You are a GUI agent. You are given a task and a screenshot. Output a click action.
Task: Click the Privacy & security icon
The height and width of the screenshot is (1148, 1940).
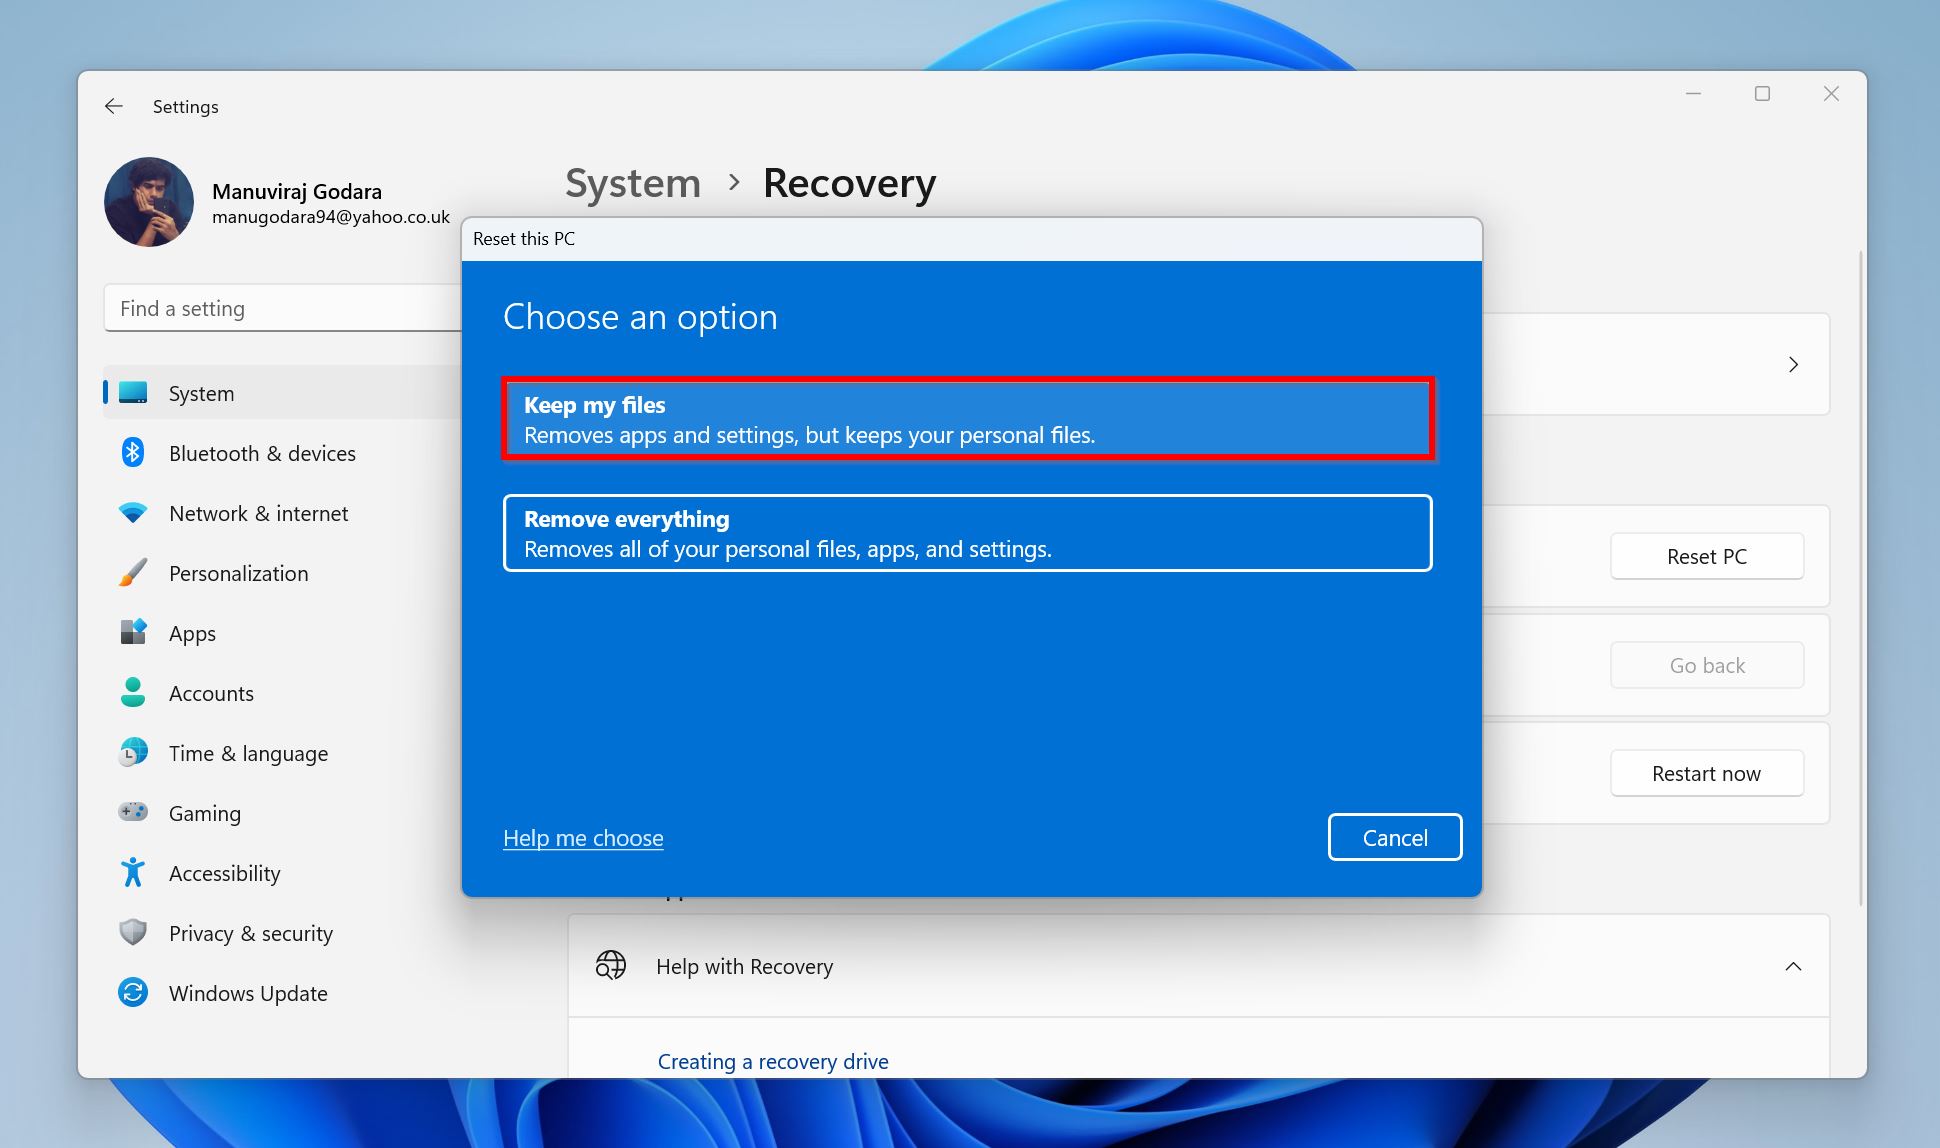tap(133, 932)
